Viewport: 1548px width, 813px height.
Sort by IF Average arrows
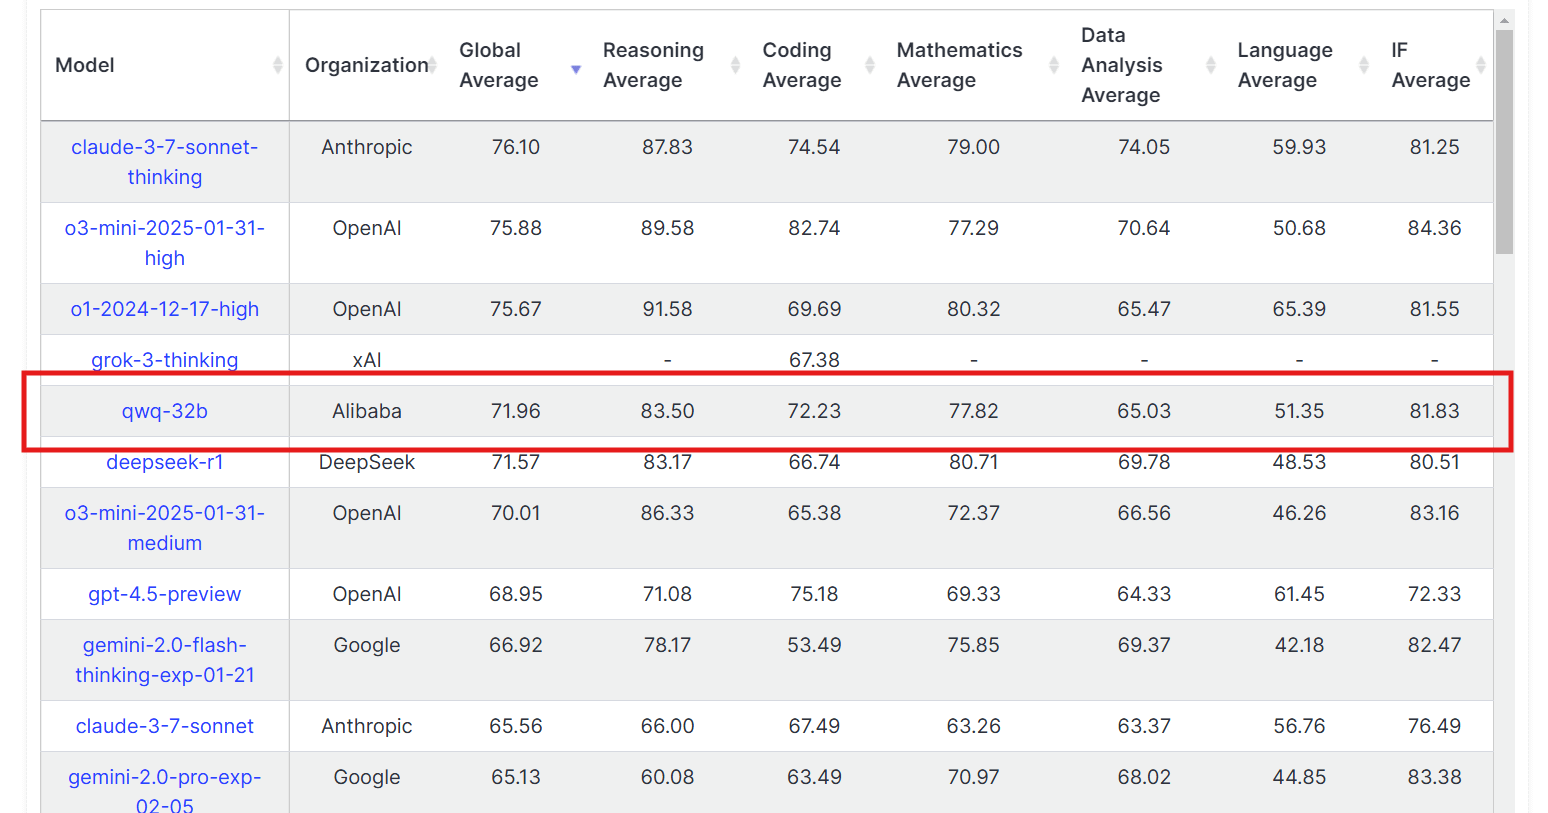point(1481,65)
